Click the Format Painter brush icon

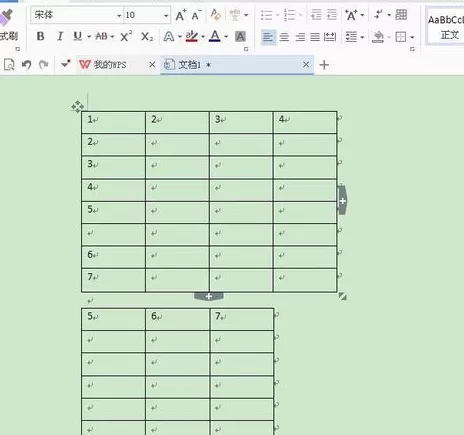tap(6, 17)
